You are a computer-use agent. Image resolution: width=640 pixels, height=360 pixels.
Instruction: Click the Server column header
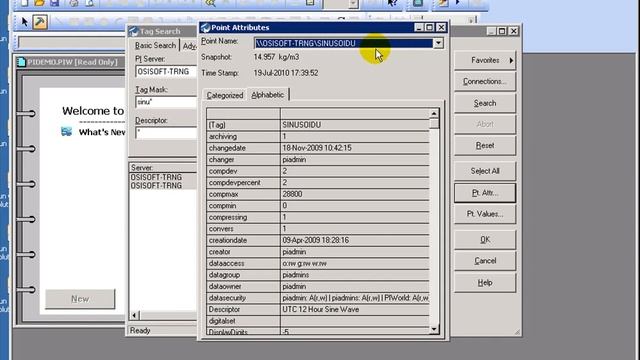pos(163,168)
